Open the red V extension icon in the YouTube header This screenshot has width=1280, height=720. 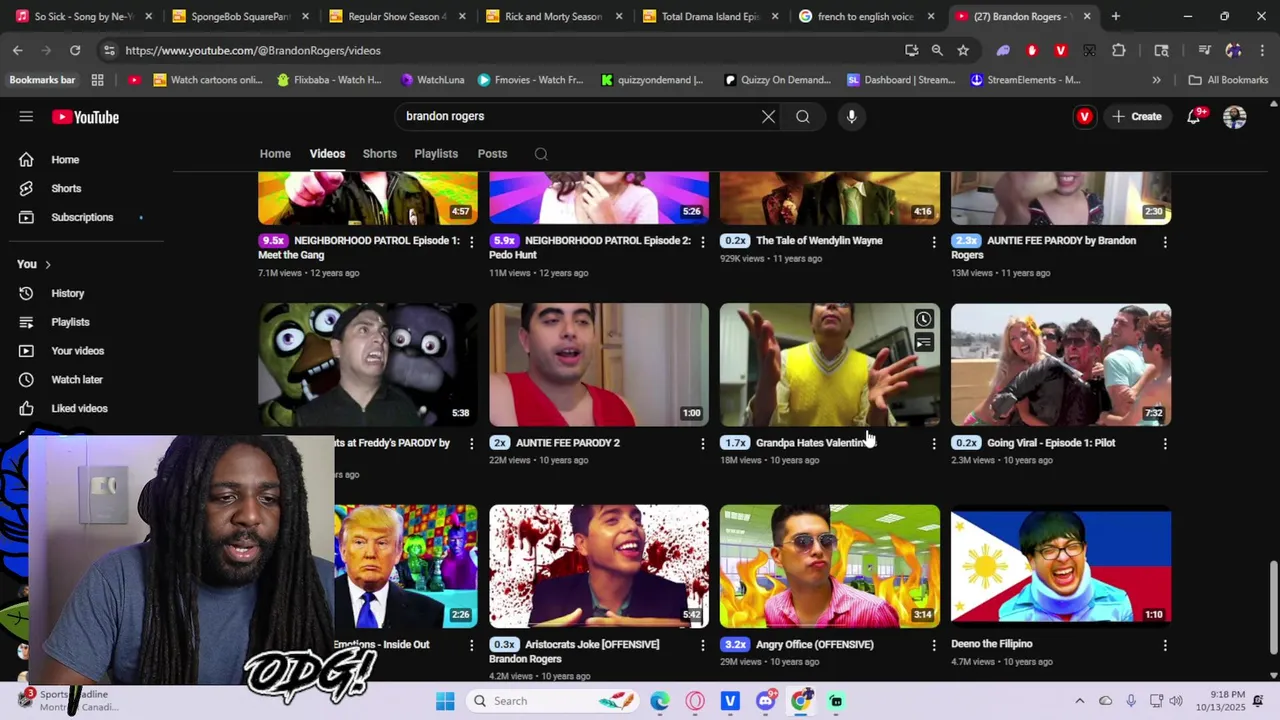1085,117
